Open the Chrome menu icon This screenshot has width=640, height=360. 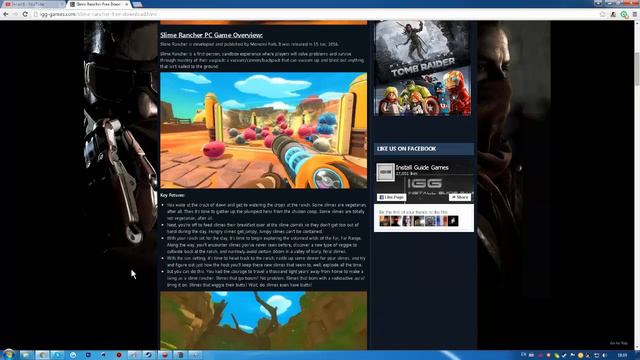[x=634, y=14]
